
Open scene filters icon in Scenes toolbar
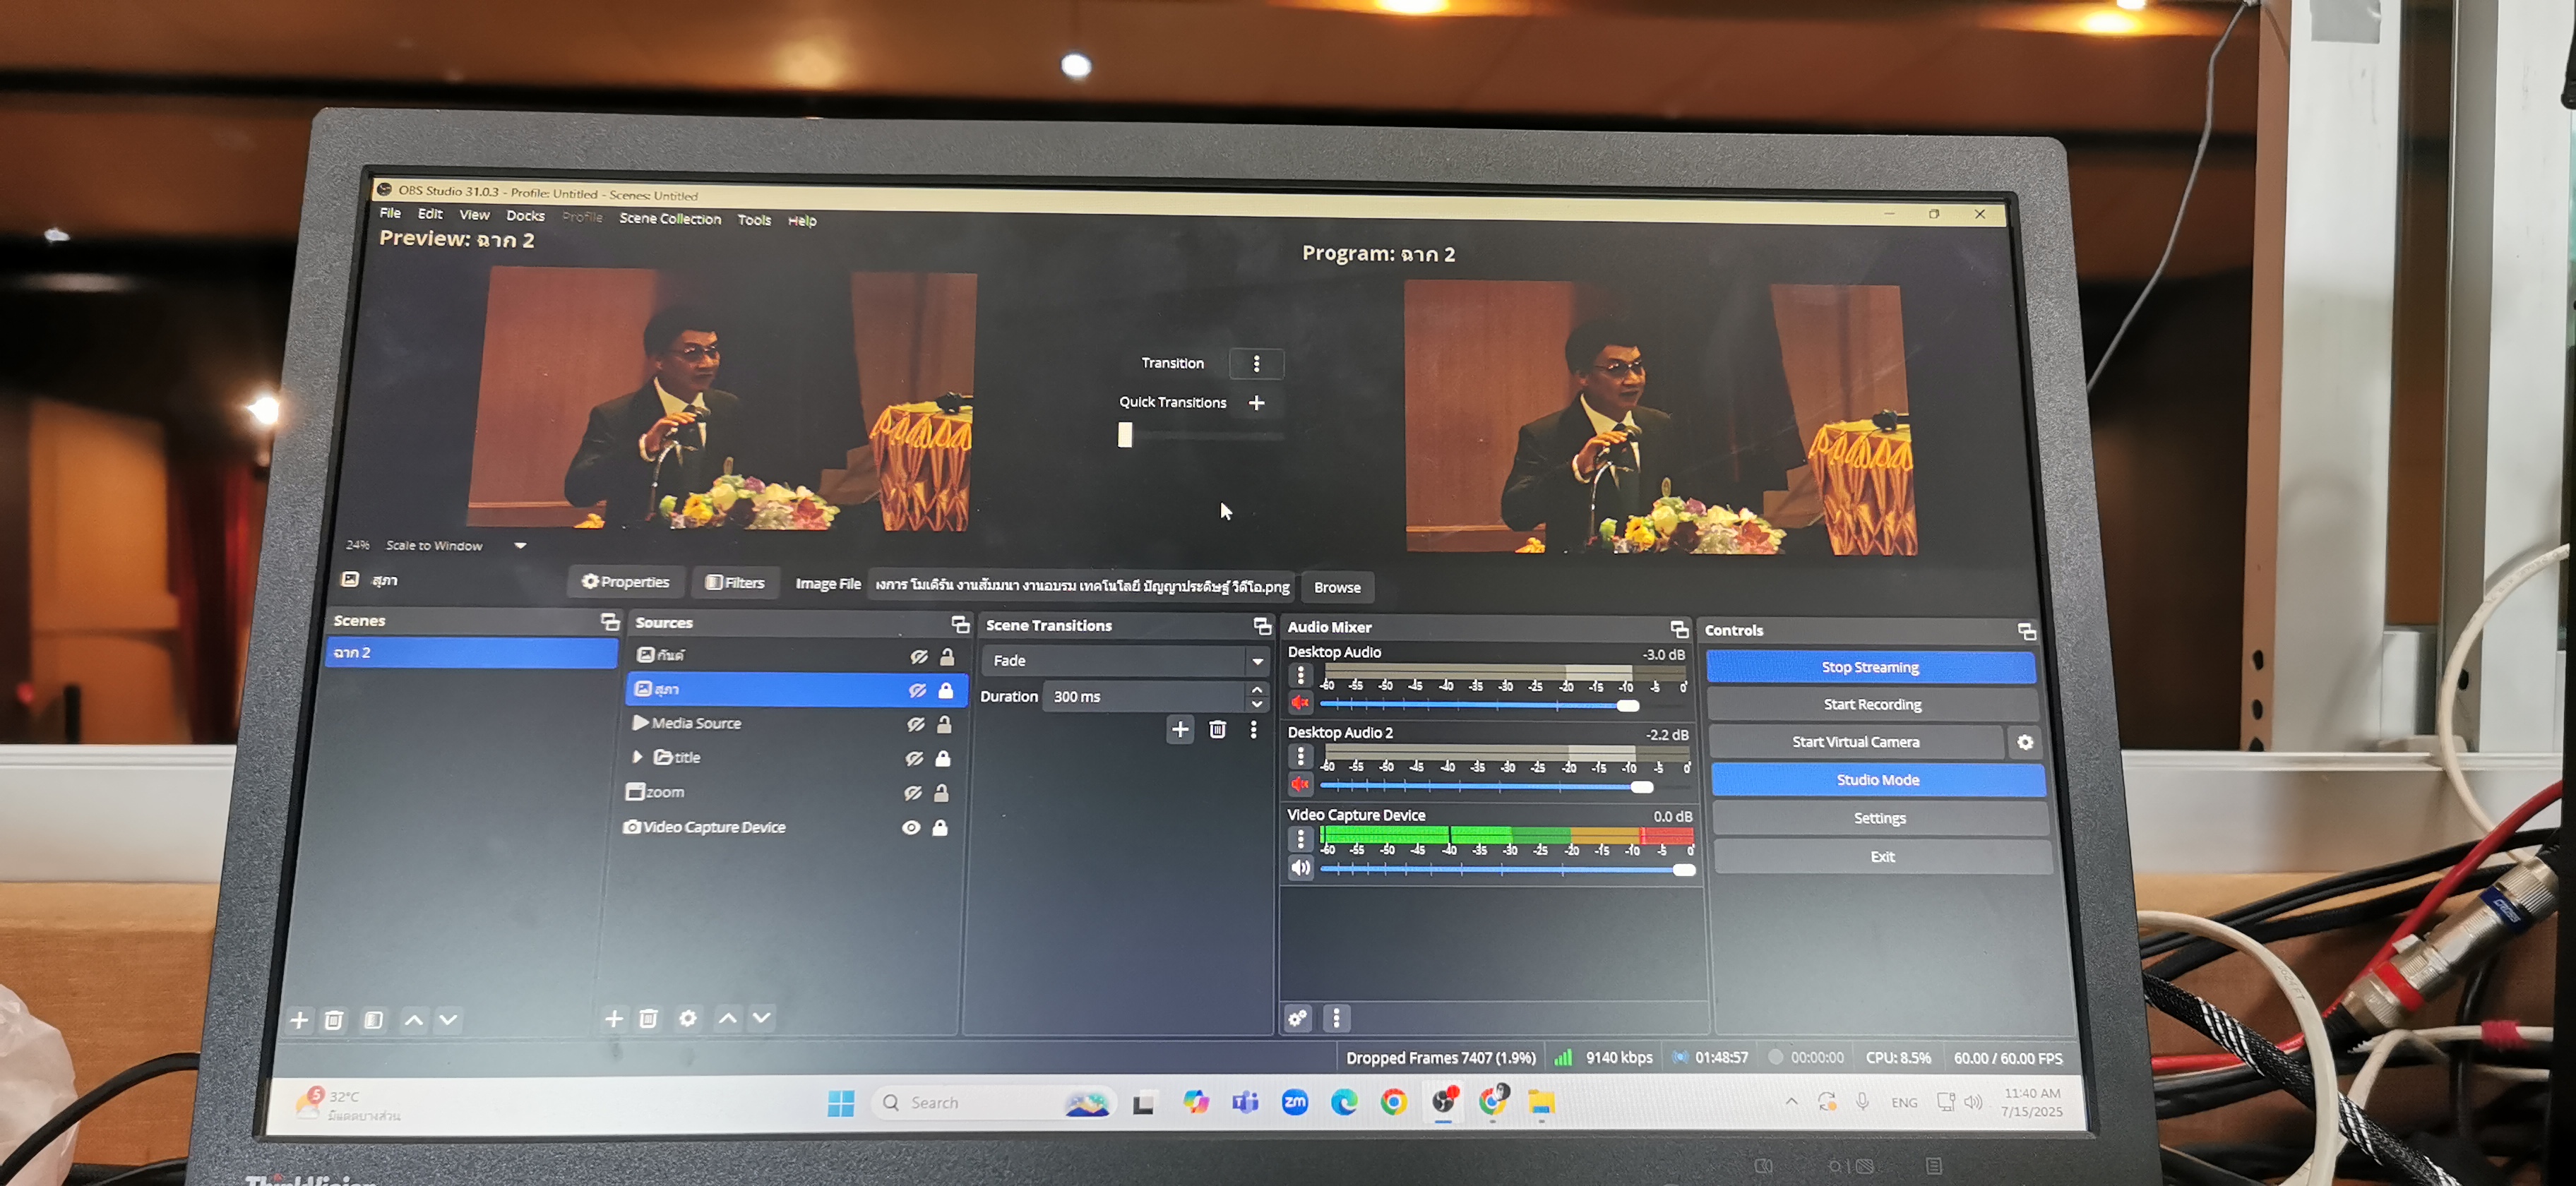pyautogui.click(x=373, y=1020)
